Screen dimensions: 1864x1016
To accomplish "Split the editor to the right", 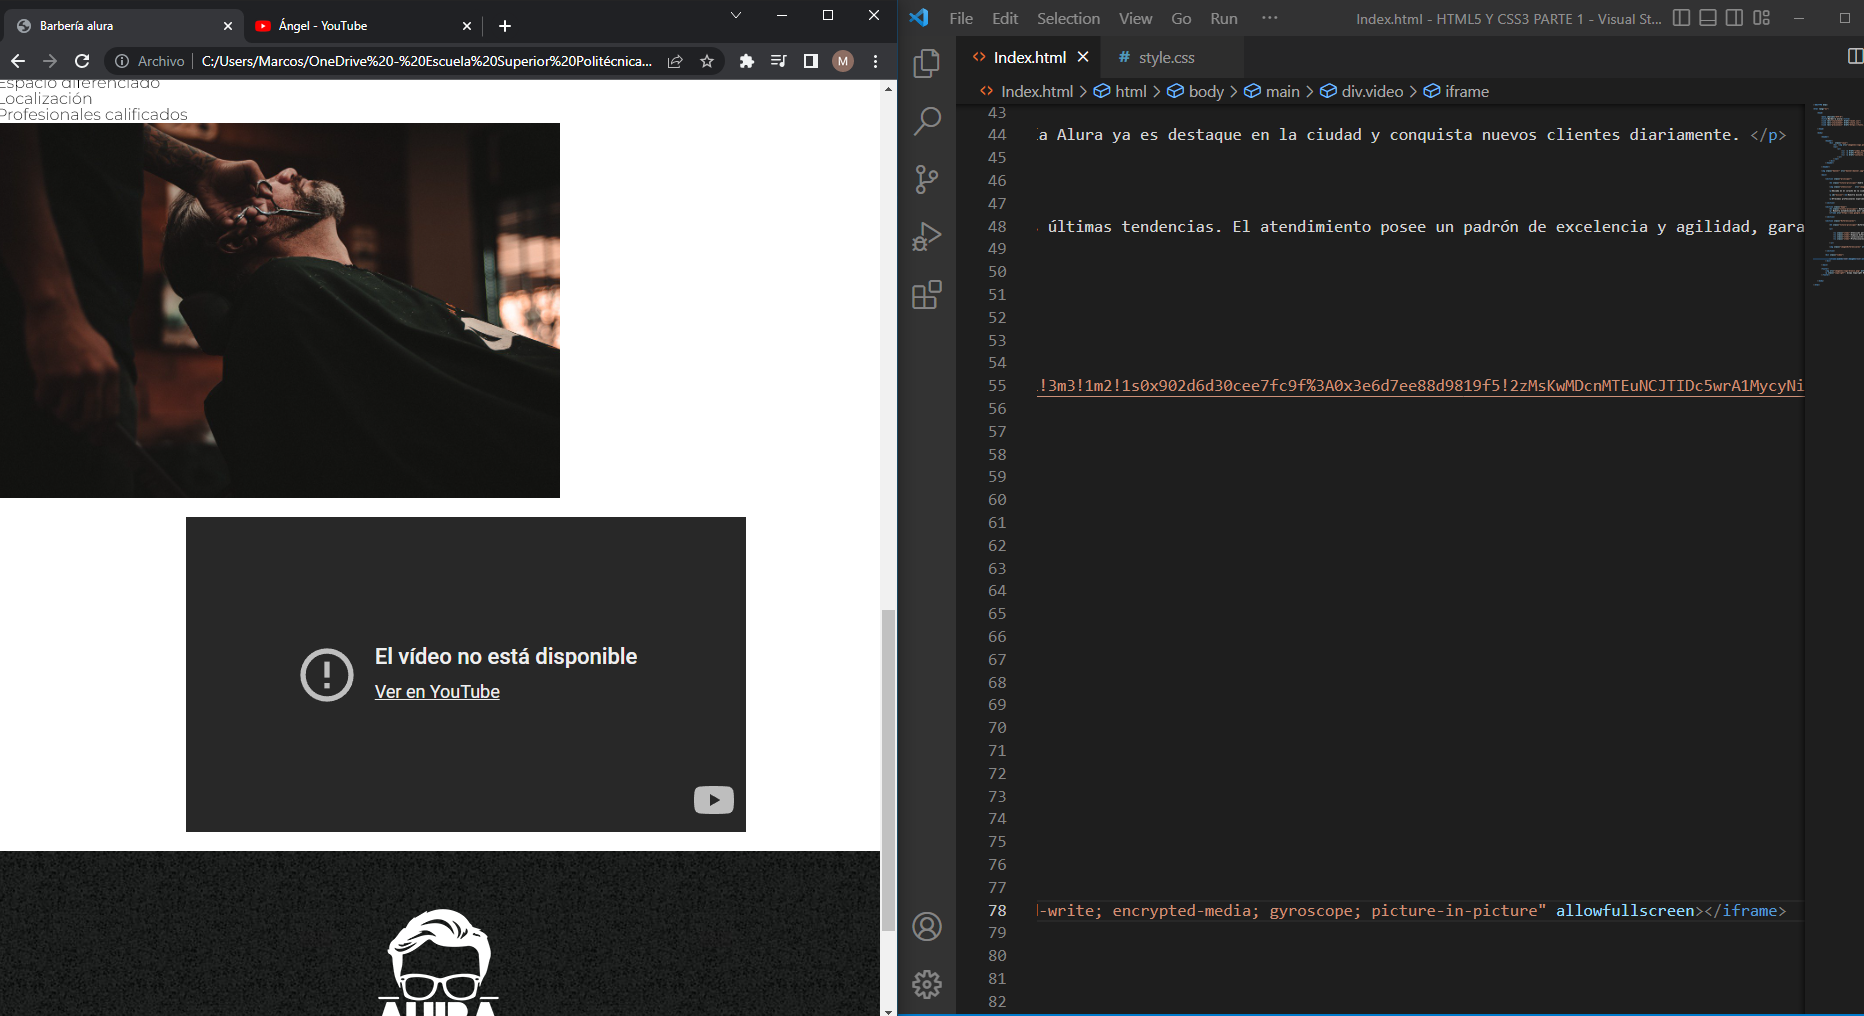I will (1855, 57).
